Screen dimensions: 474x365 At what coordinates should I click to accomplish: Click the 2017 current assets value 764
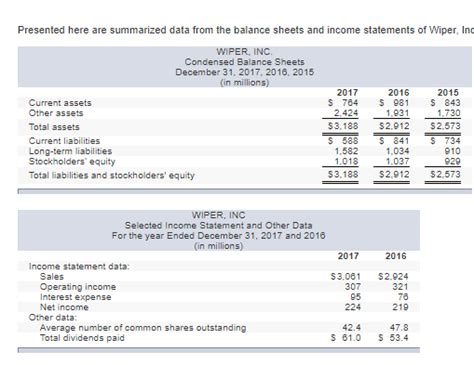pos(350,102)
